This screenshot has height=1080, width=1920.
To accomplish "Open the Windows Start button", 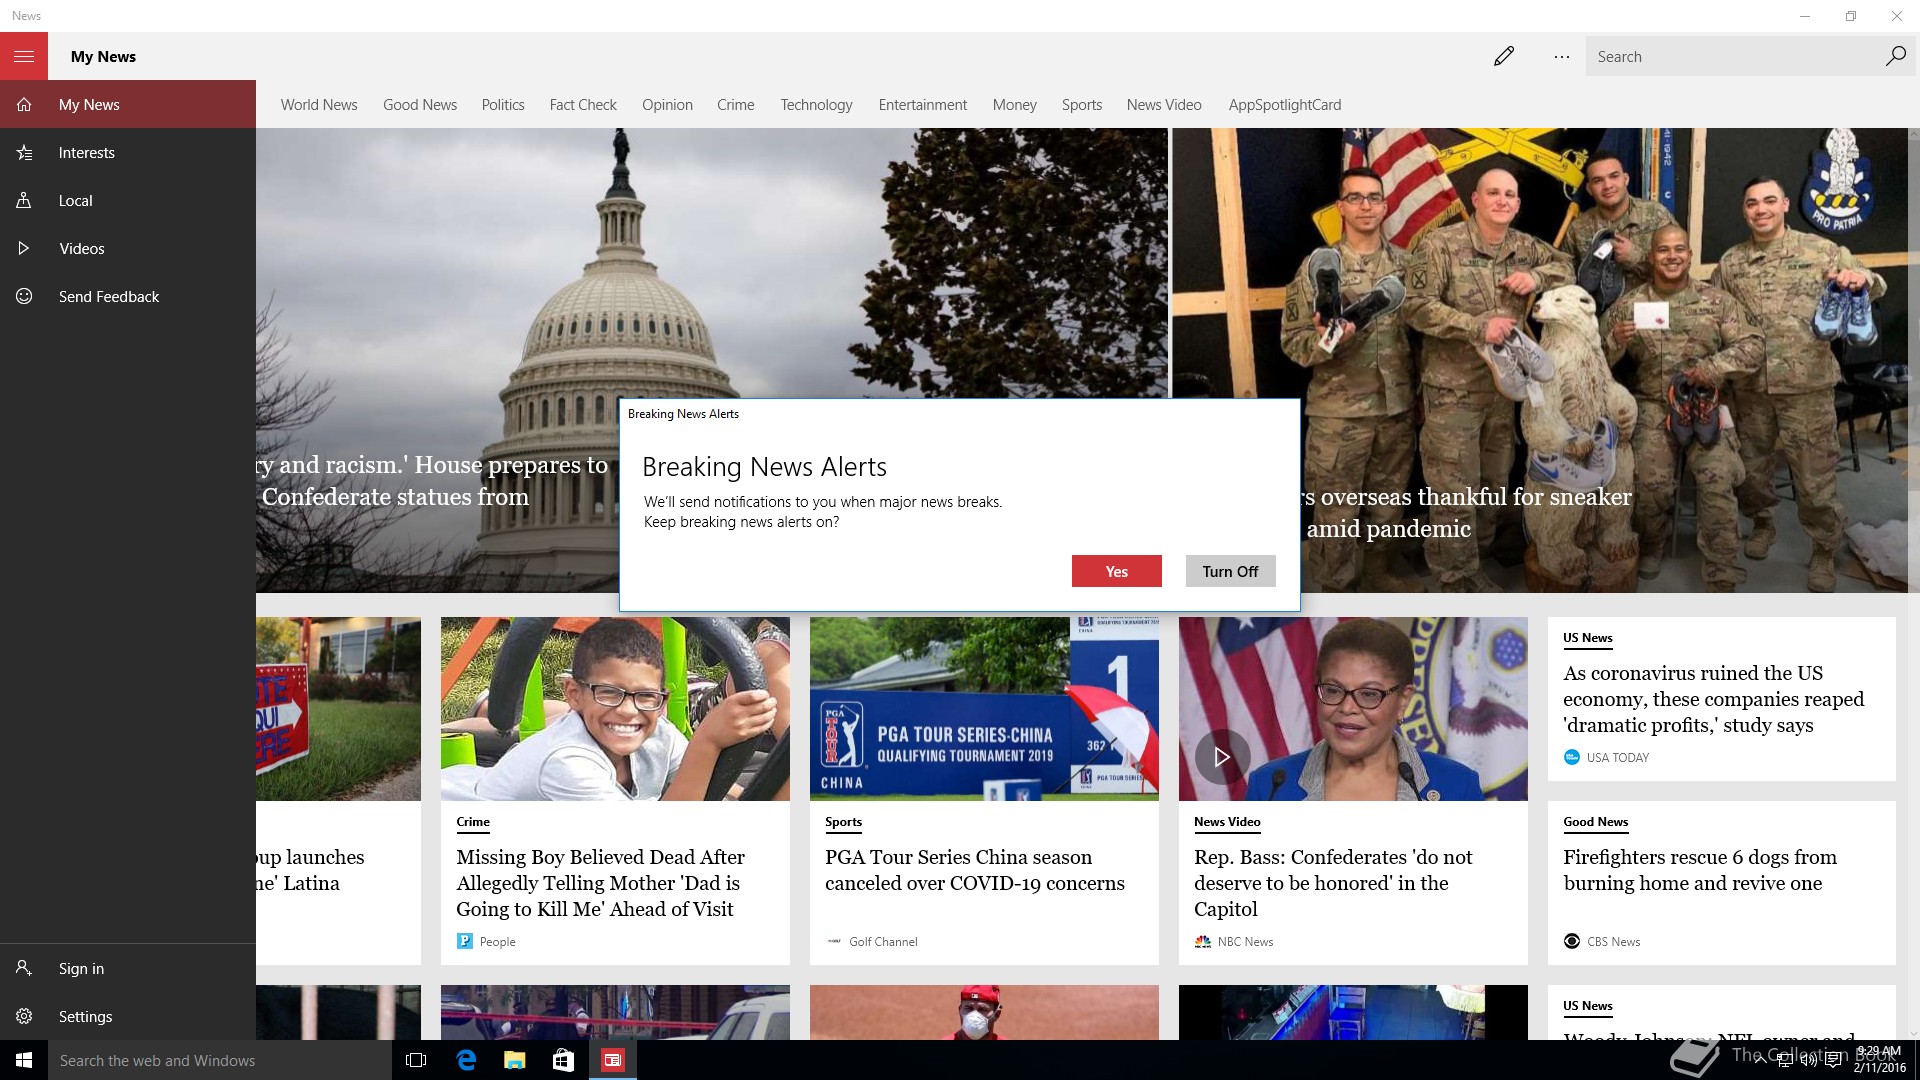I will point(24,1060).
